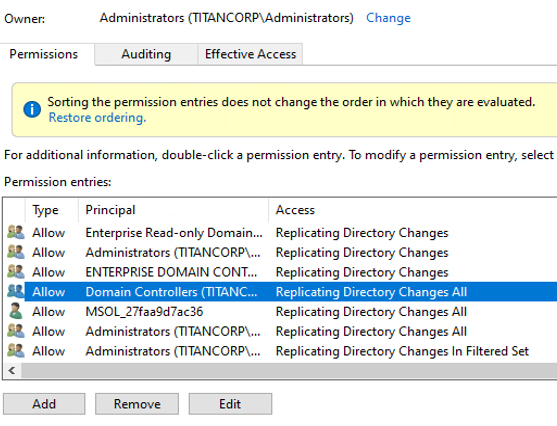Click group icon of Administrators Replicating Directory Changes row
This screenshot has height=426, width=557.
coord(16,252)
